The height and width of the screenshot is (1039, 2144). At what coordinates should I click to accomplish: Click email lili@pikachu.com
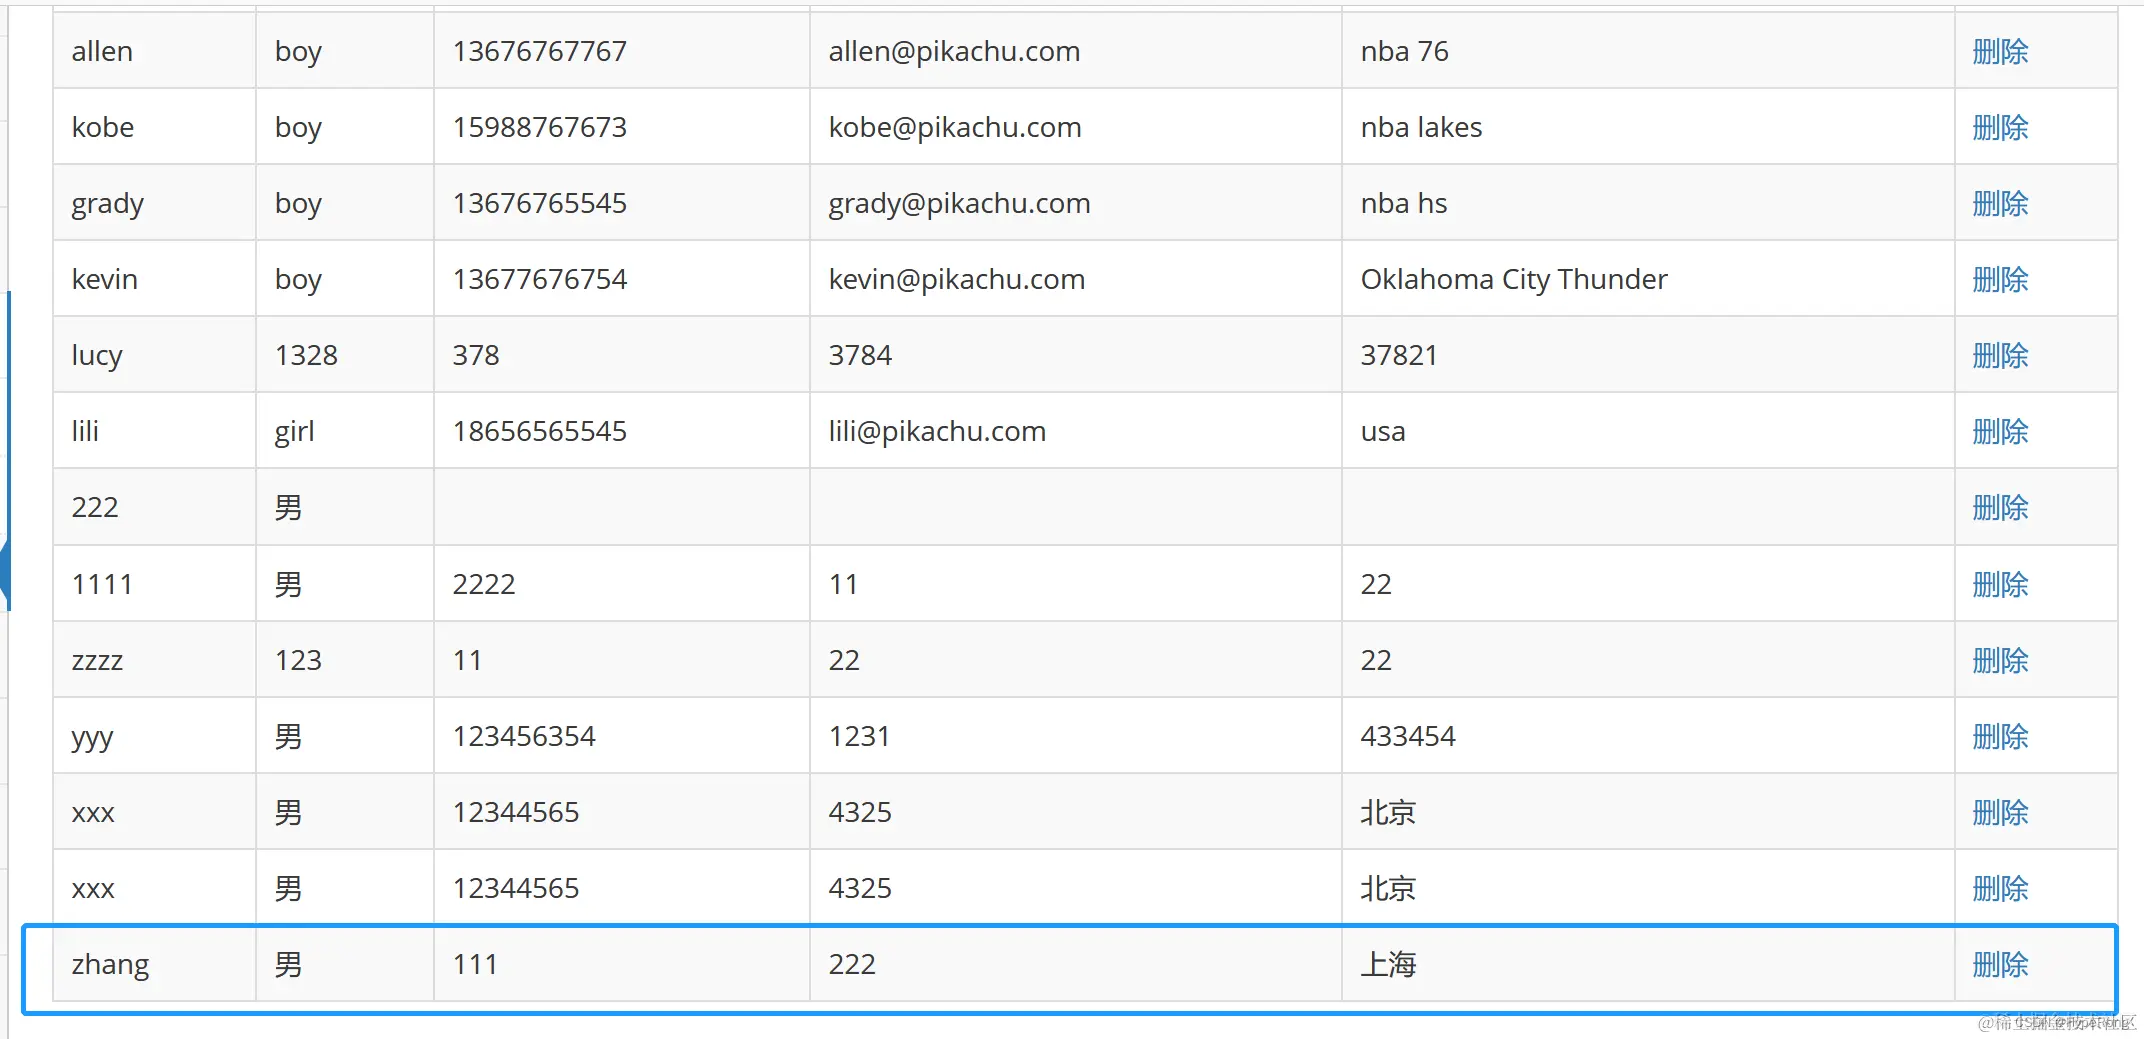click(937, 431)
